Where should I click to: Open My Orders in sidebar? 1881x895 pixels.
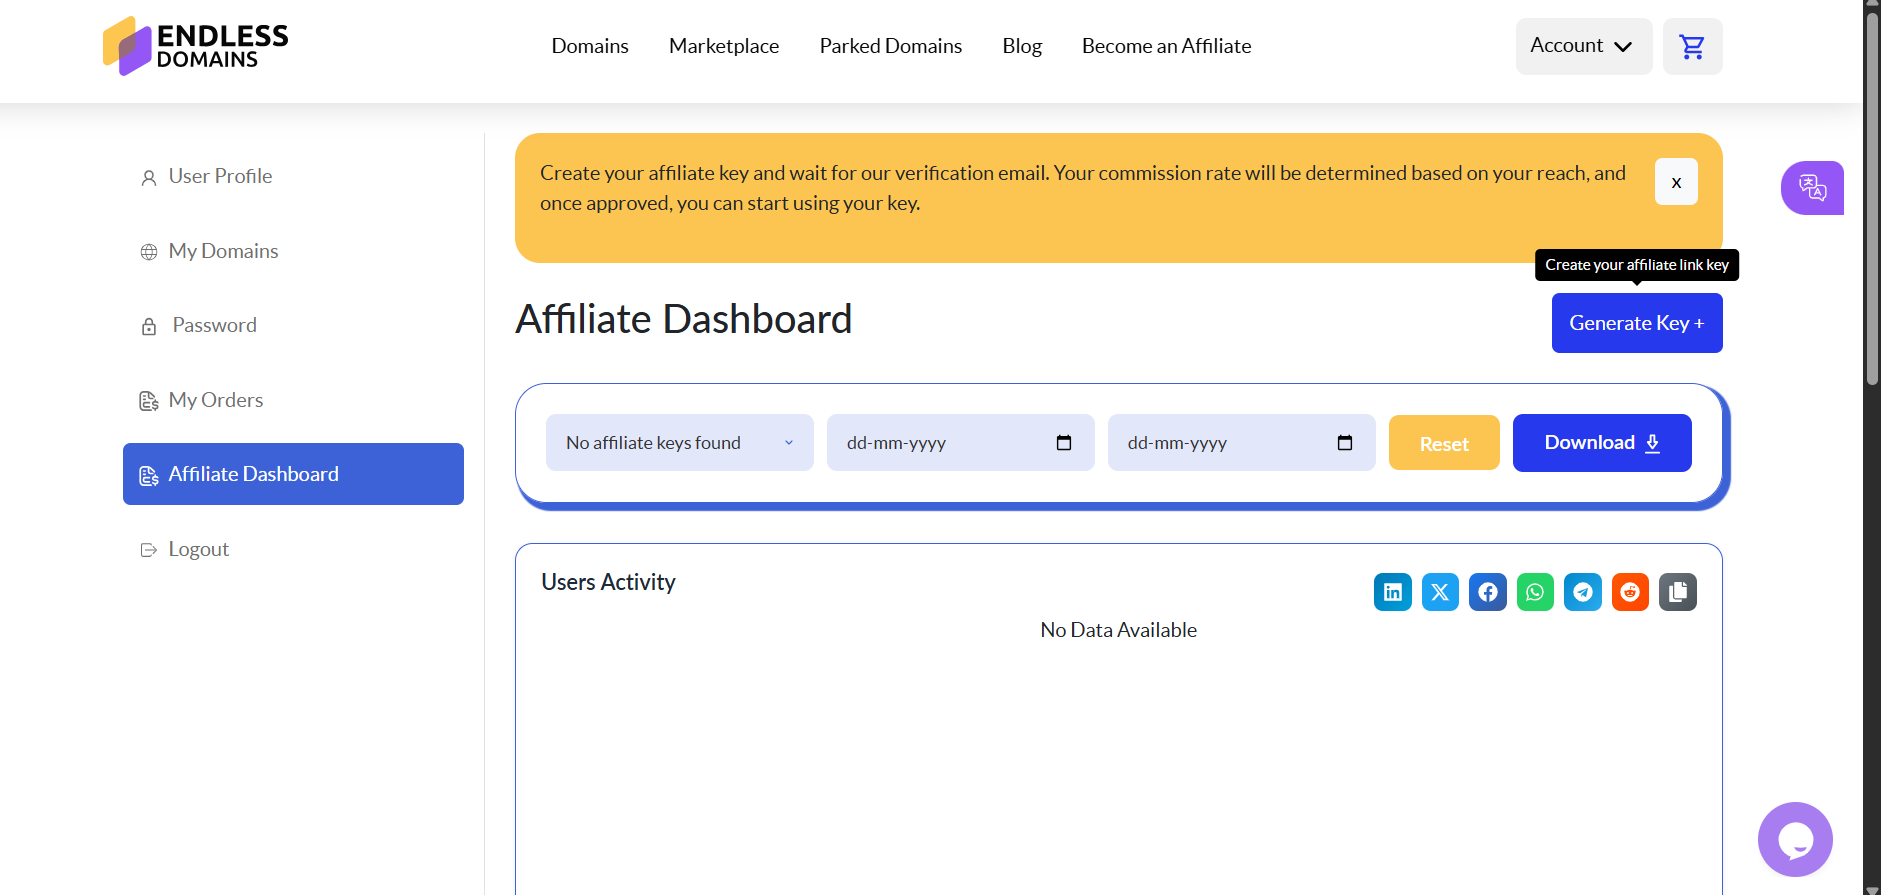(215, 400)
